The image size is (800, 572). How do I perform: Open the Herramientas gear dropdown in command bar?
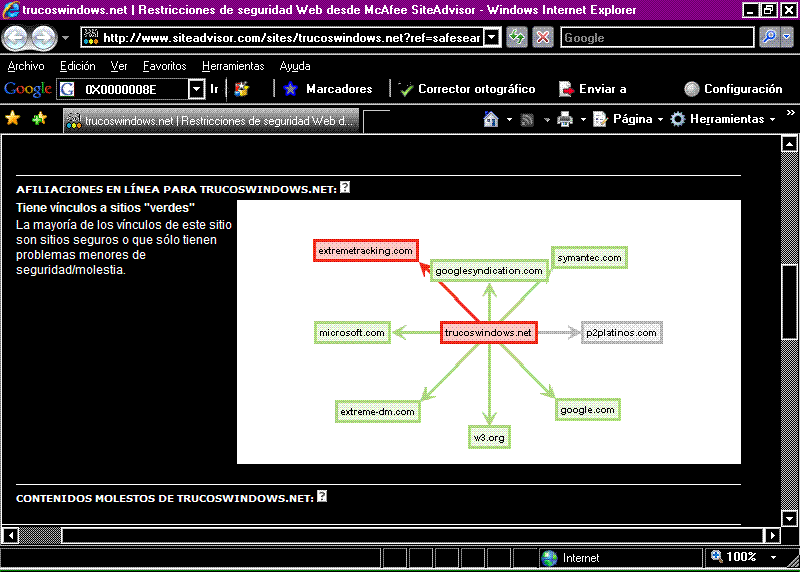pos(723,119)
